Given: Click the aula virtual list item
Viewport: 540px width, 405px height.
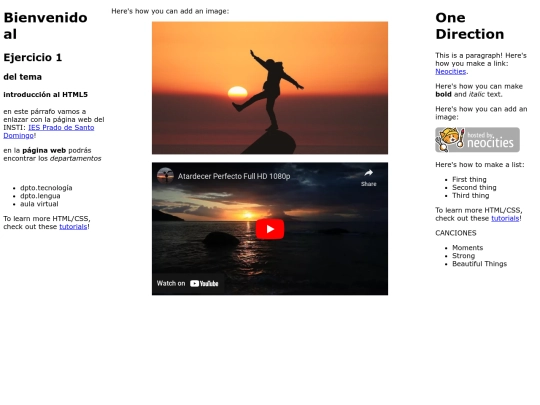Looking at the screenshot, I should pos(39,204).
